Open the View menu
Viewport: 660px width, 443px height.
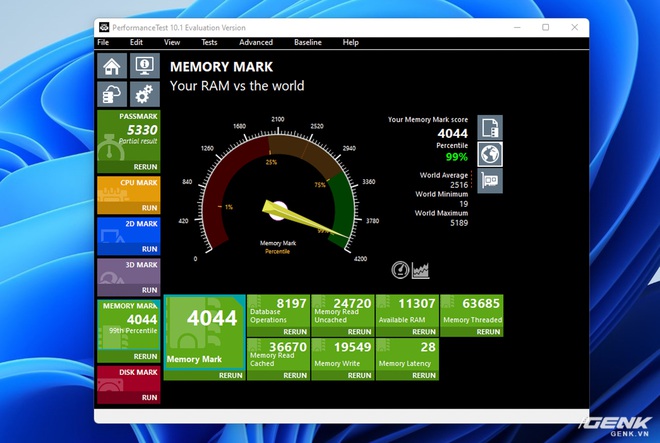point(172,42)
